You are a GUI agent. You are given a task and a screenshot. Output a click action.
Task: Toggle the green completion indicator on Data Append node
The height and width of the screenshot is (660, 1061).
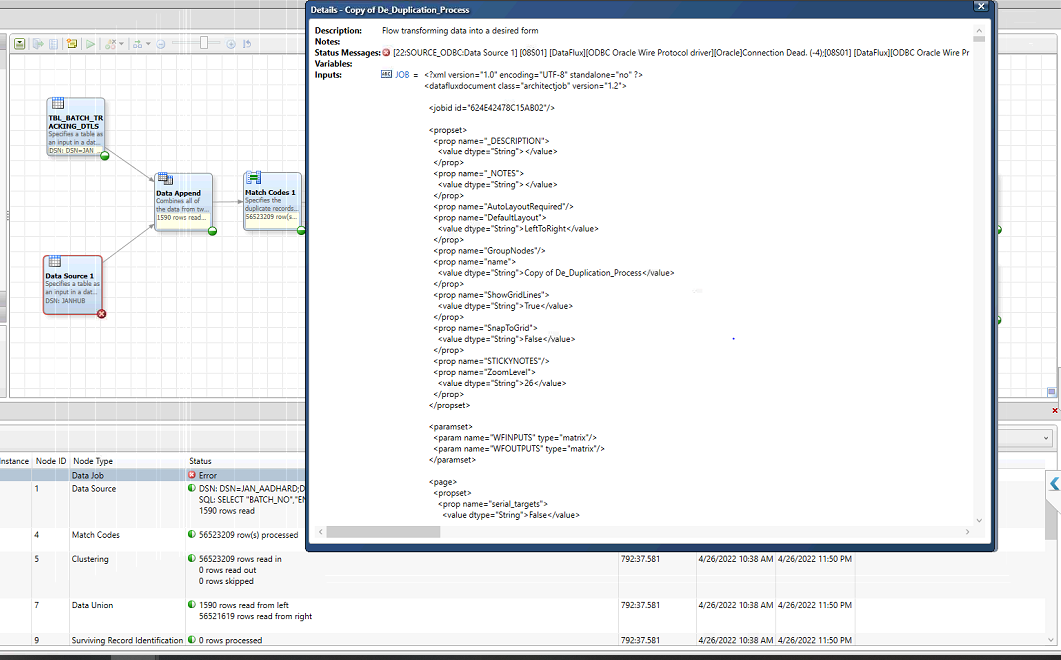click(211, 231)
